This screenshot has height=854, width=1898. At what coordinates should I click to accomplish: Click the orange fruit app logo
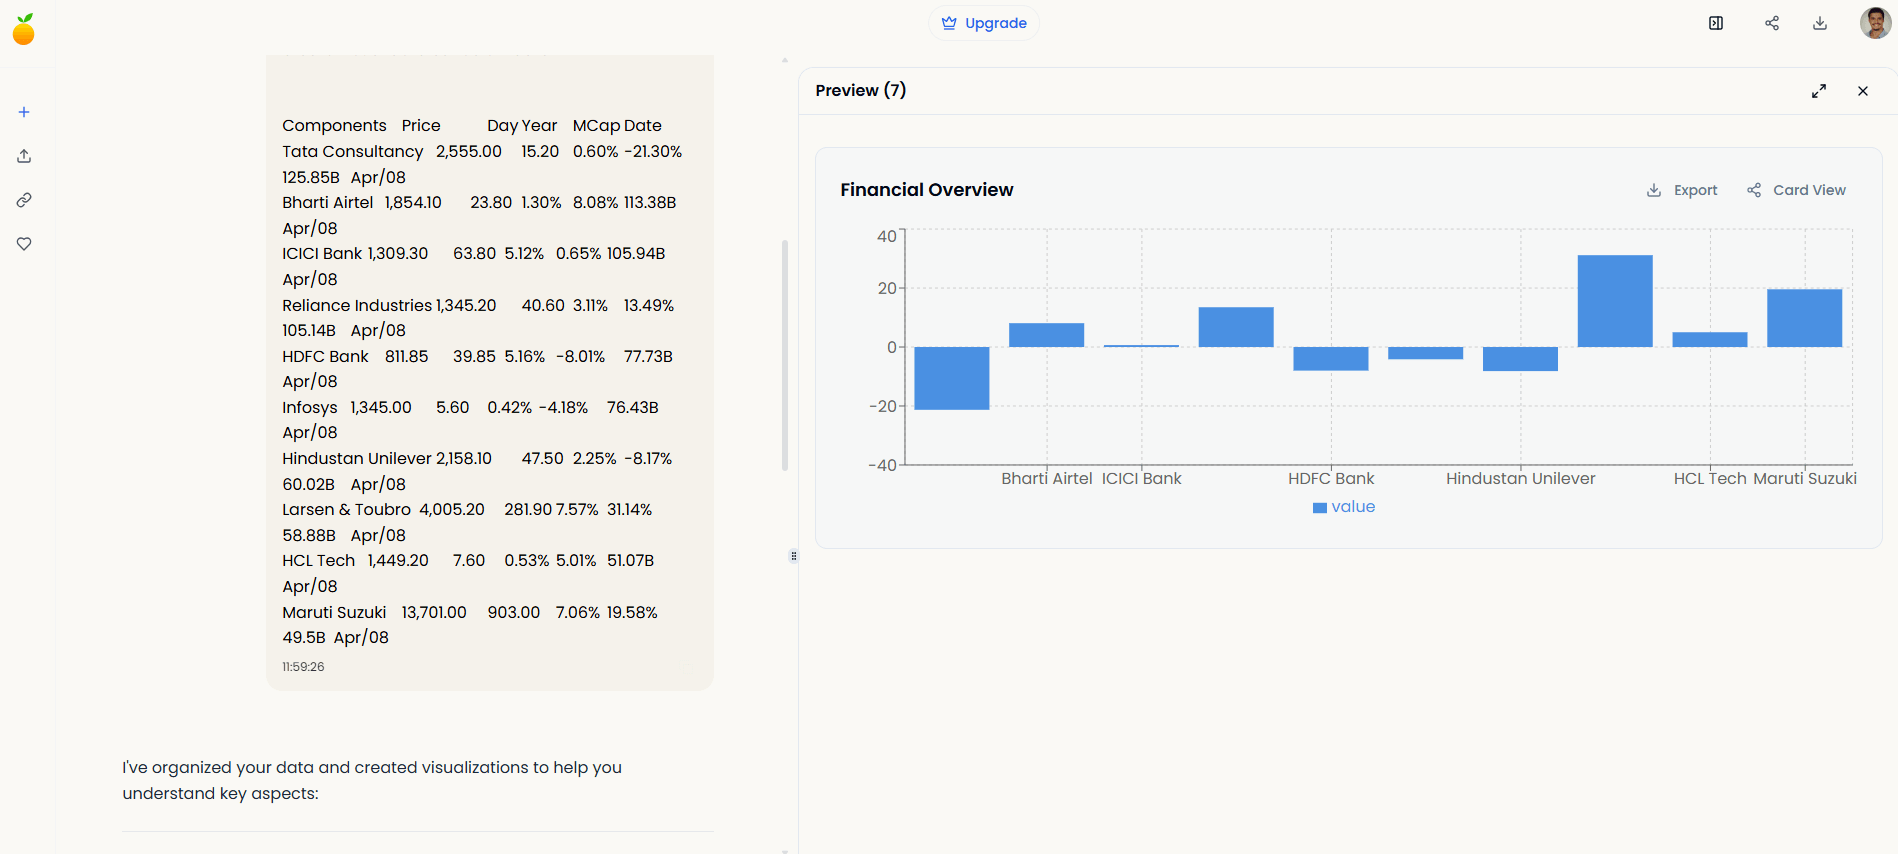[24, 29]
